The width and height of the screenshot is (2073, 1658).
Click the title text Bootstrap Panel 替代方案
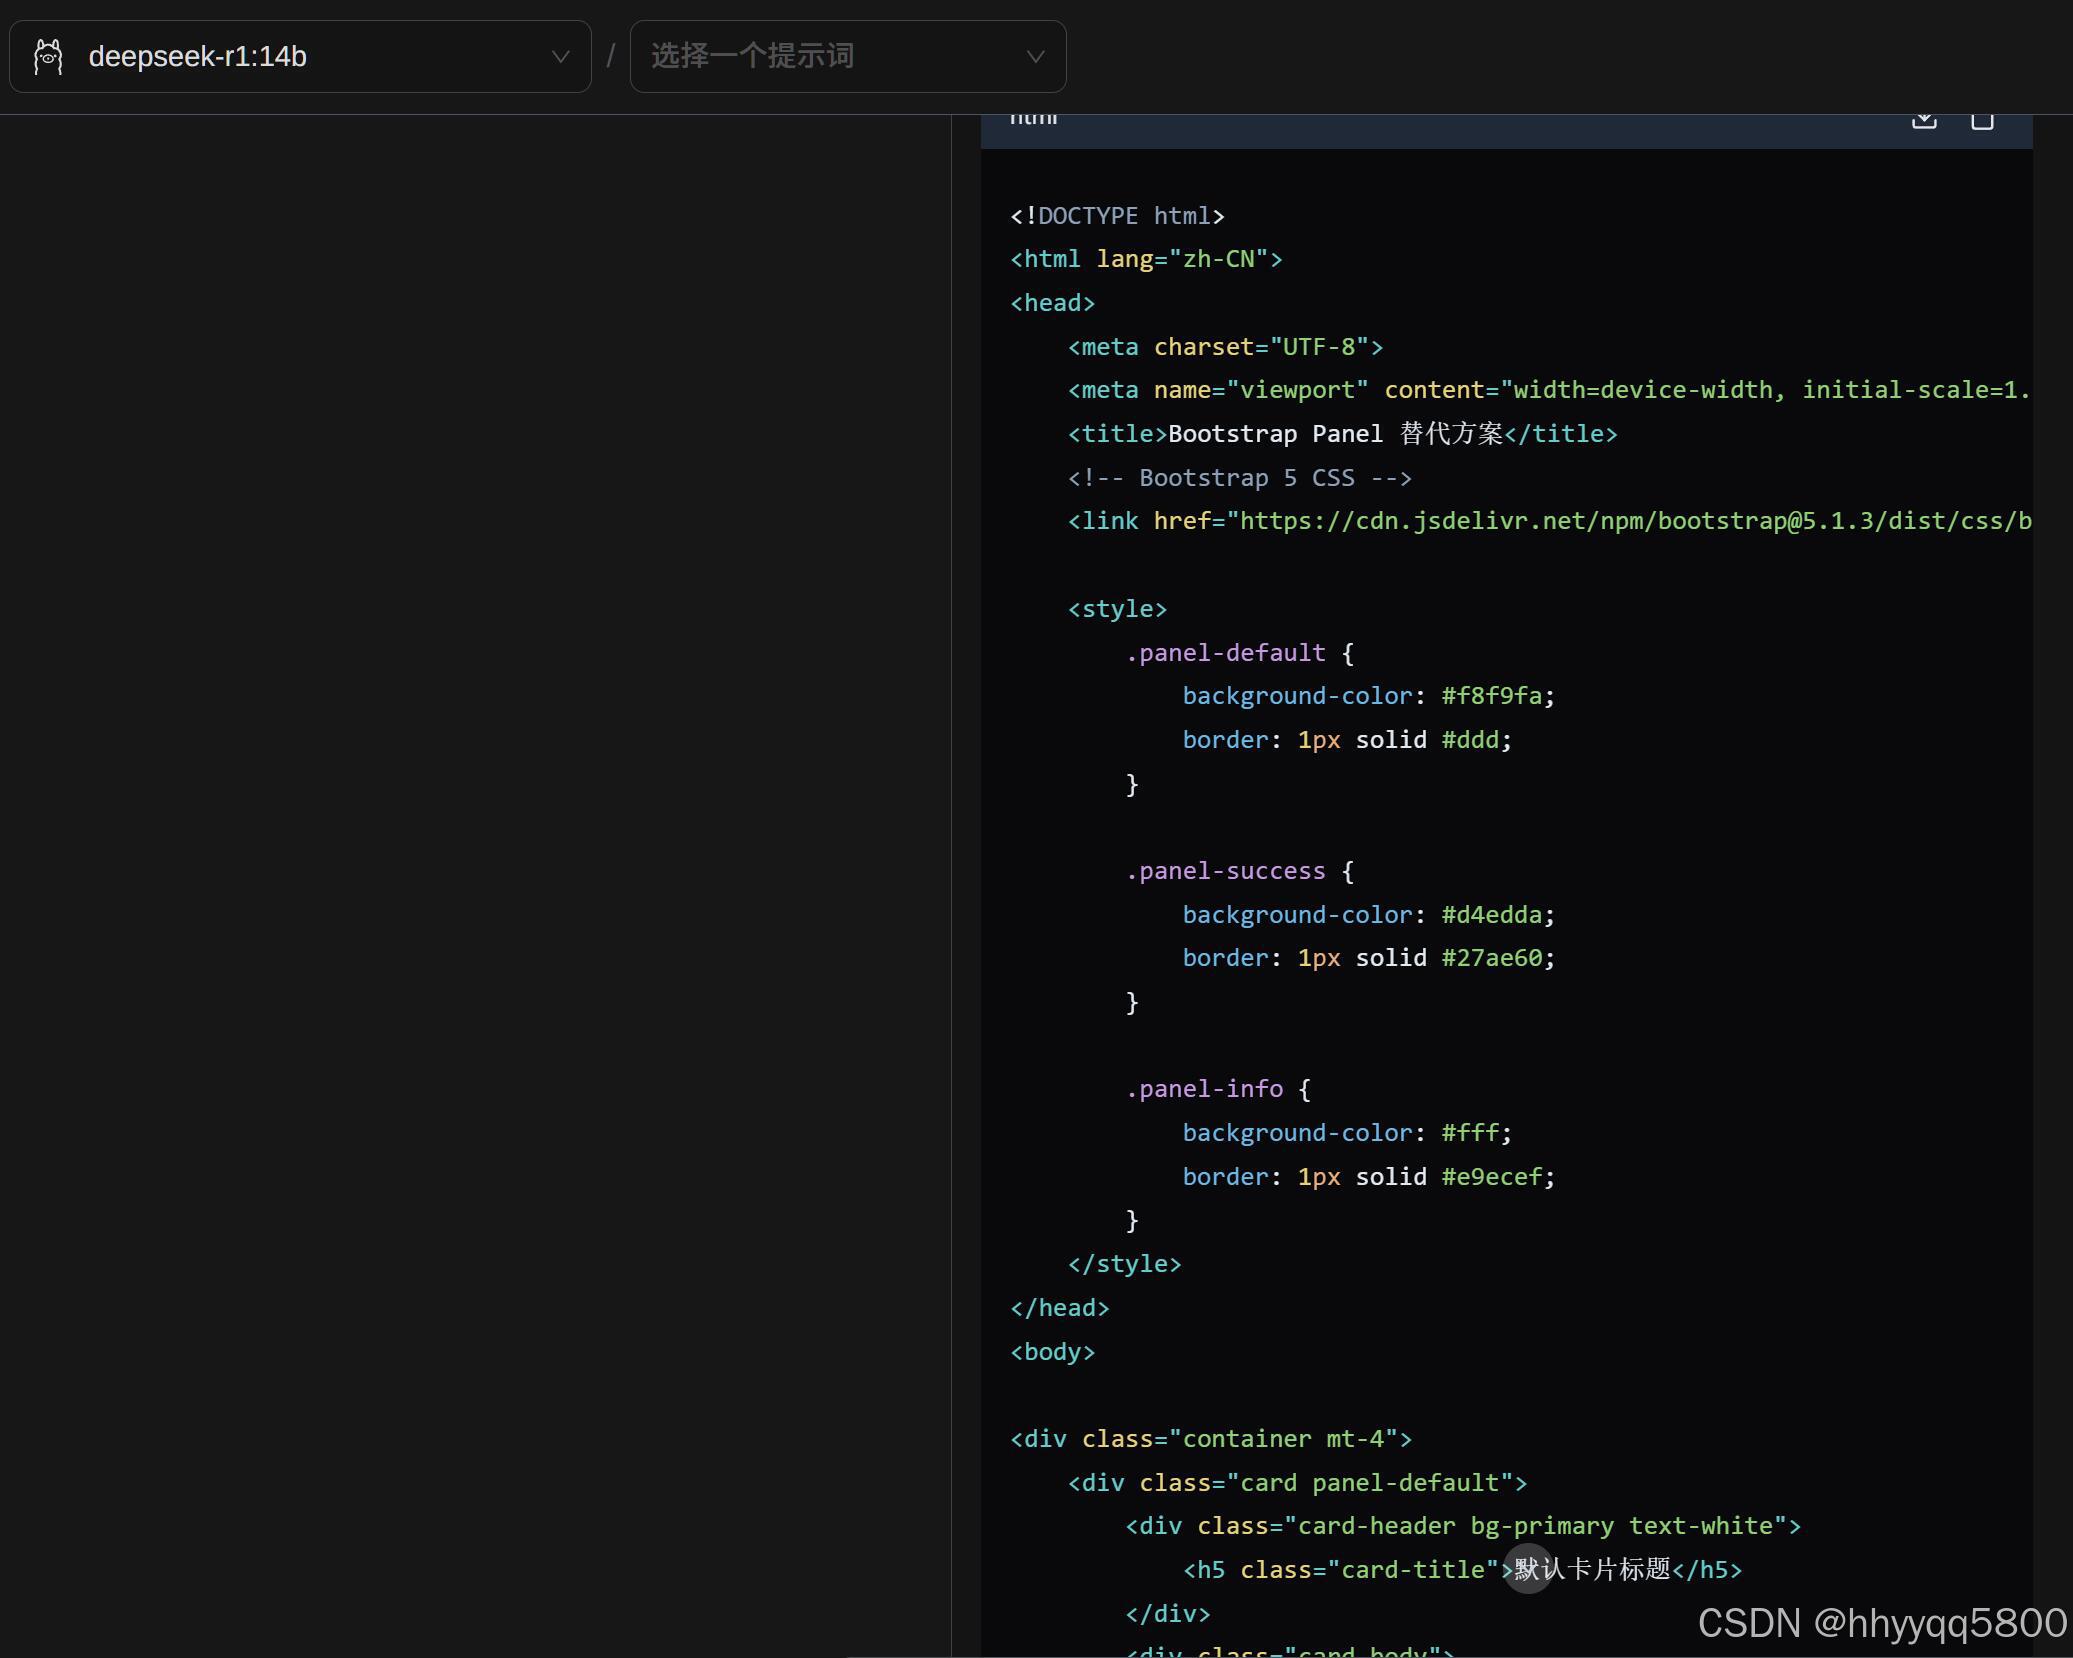tap(1335, 434)
